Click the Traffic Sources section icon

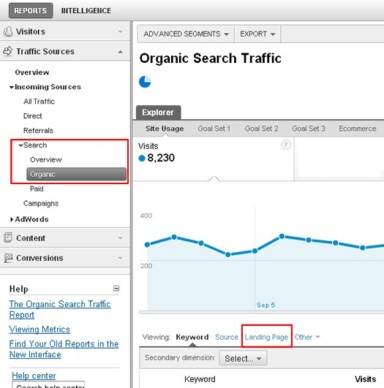(x=8, y=51)
